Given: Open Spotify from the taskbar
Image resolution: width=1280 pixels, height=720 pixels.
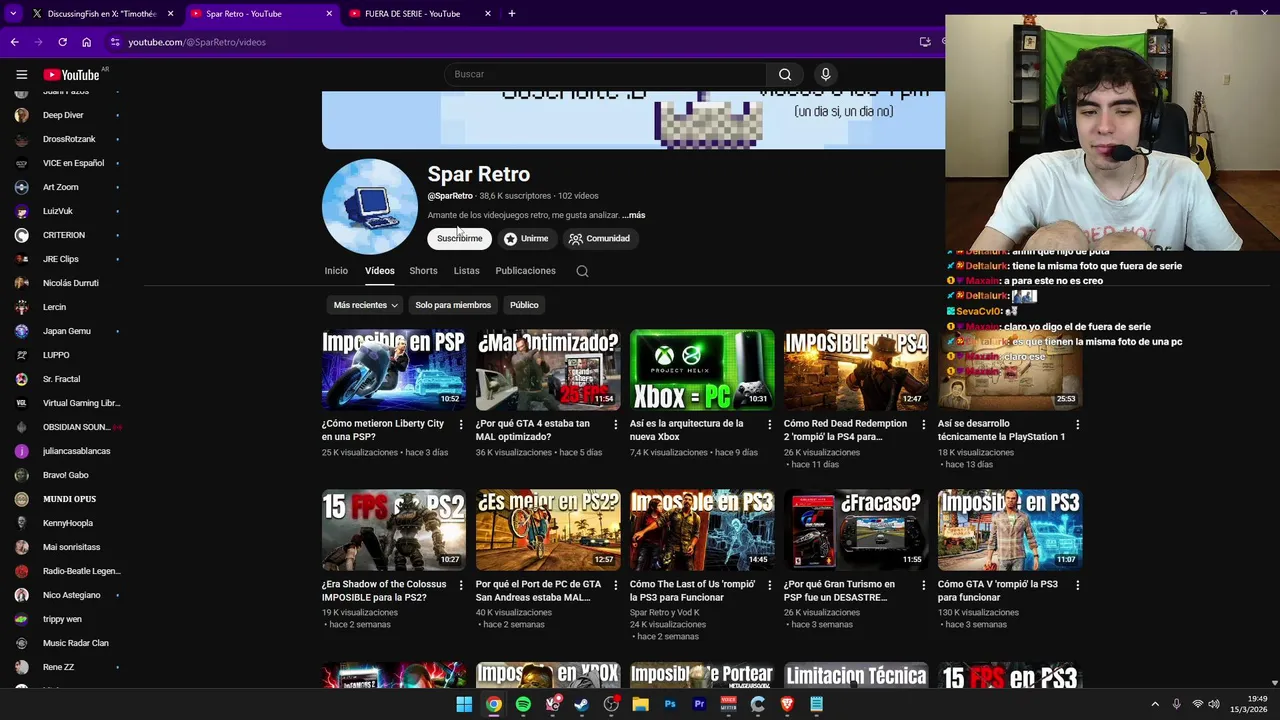Looking at the screenshot, I should point(523,704).
